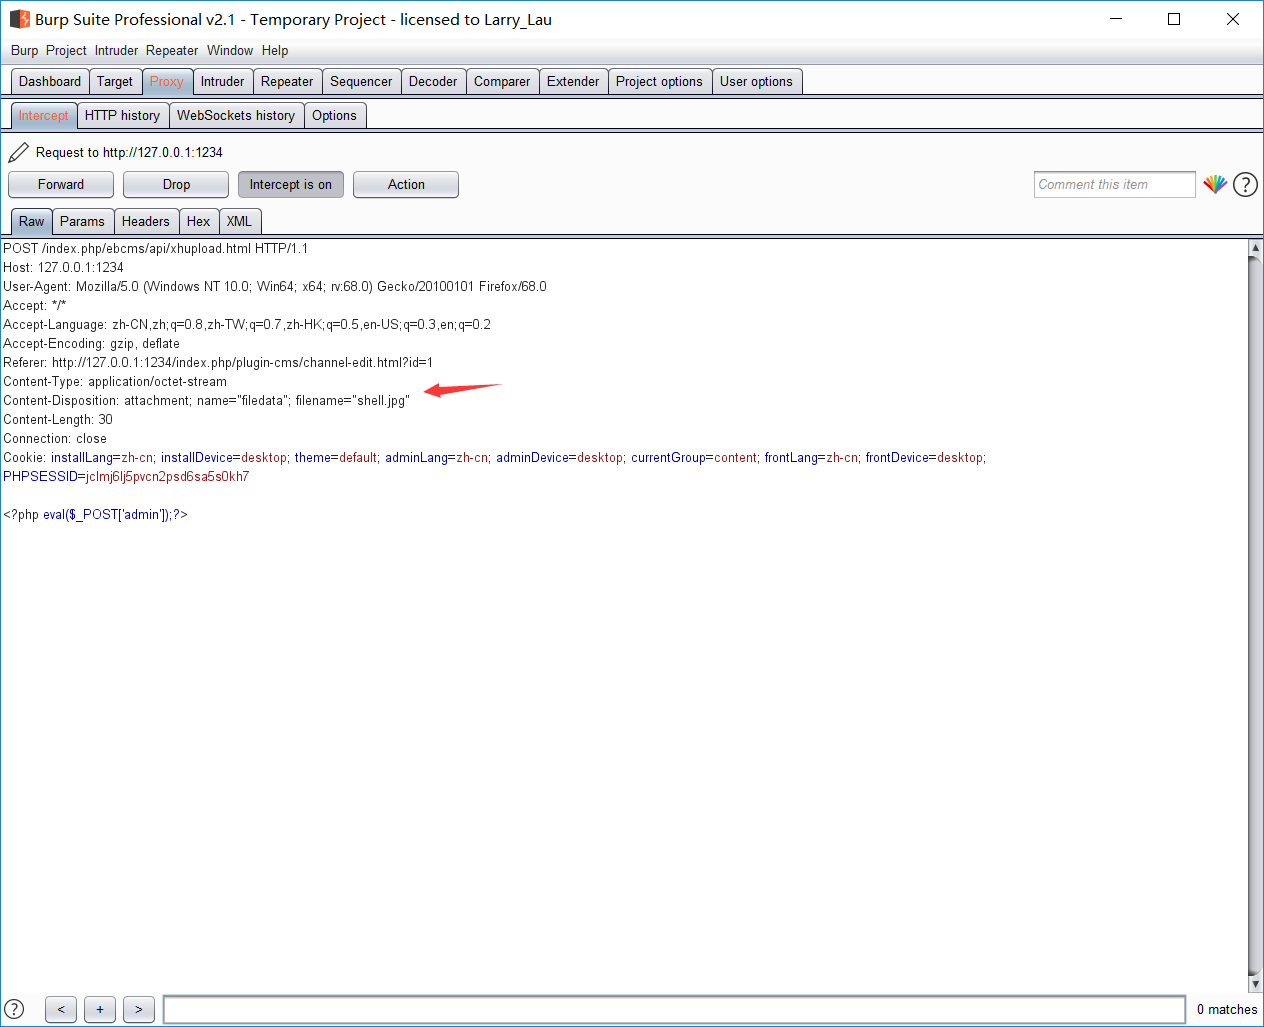Open the User options tab
1264x1027 pixels.
tap(756, 81)
